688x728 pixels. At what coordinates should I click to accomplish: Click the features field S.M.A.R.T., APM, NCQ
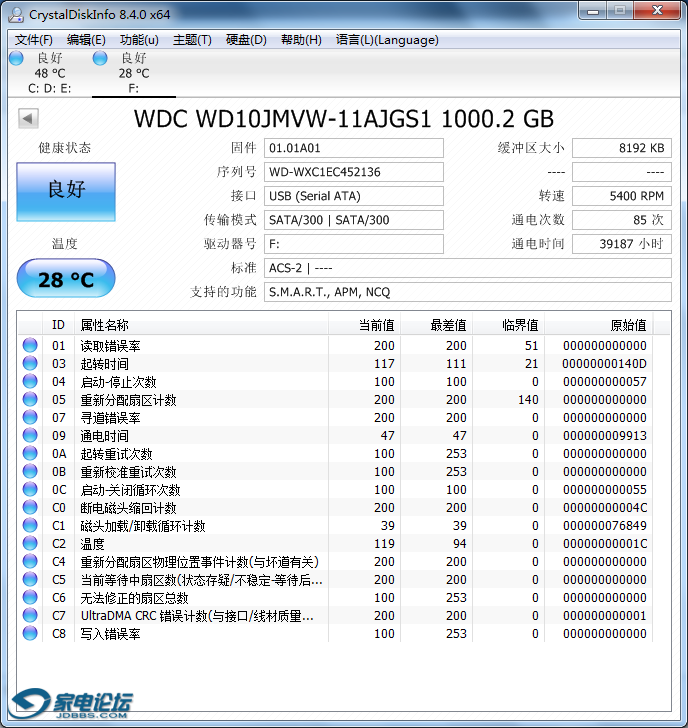(x=468, y=292)
